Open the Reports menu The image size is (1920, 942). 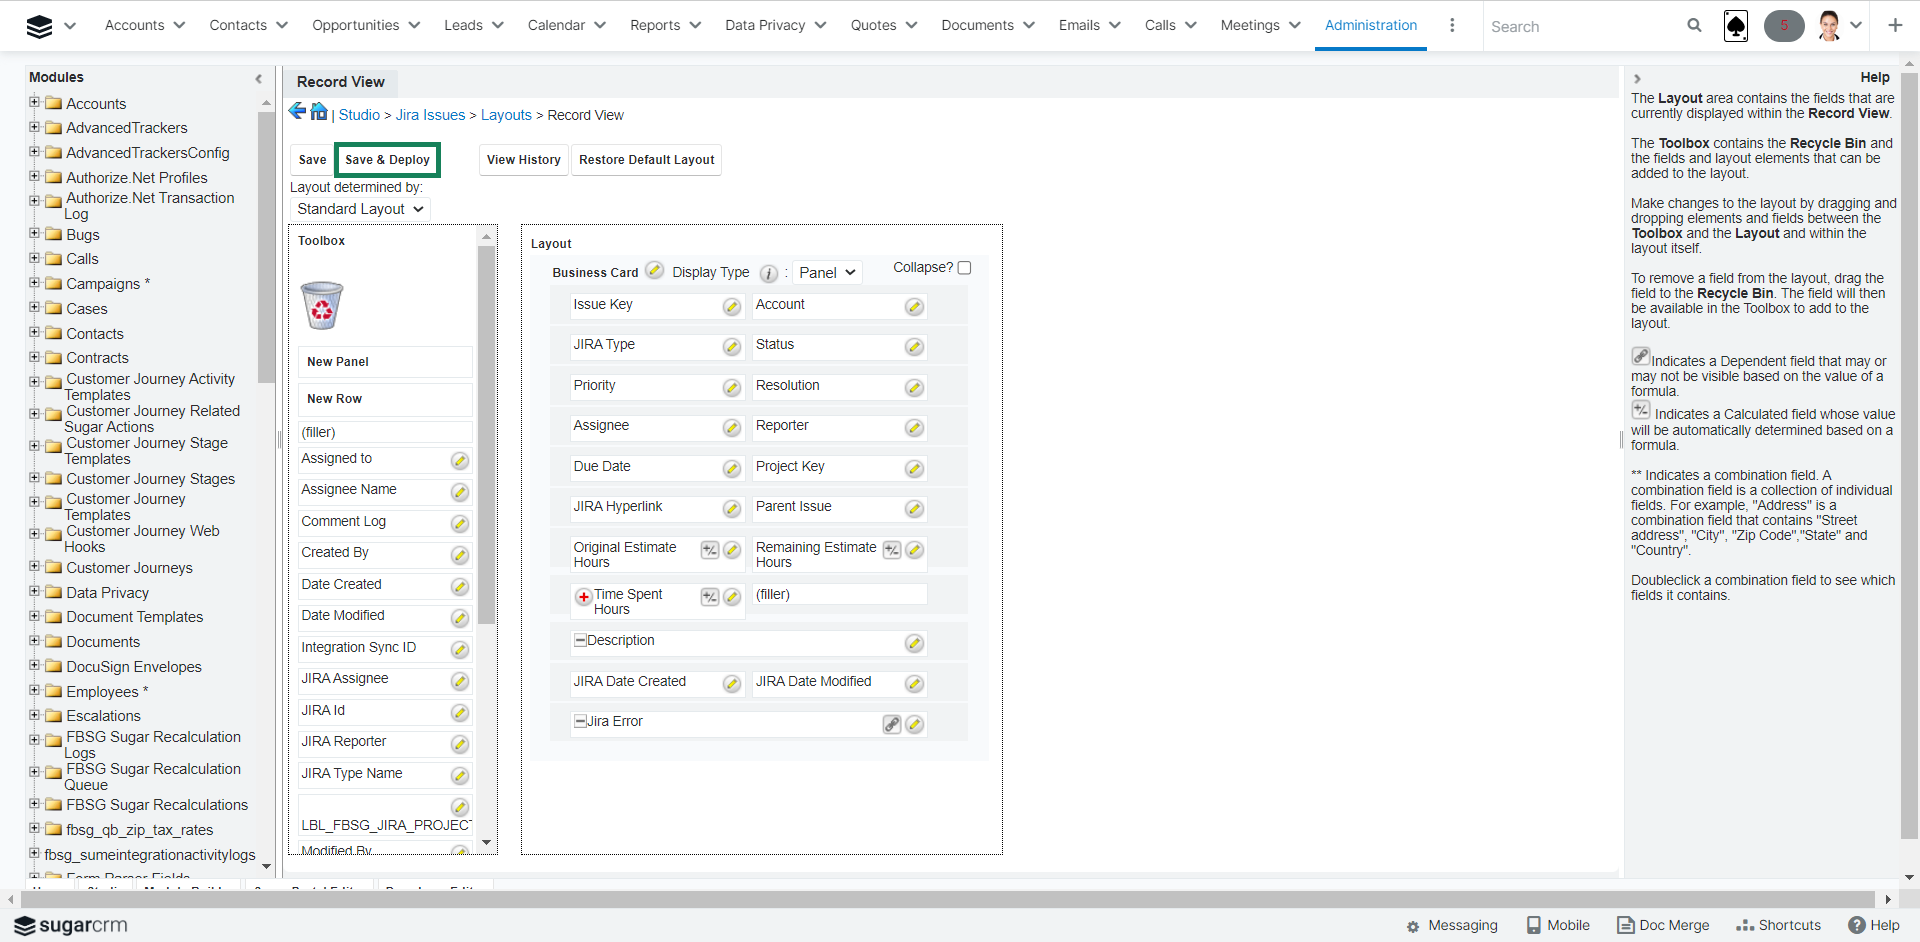point(665,25)
